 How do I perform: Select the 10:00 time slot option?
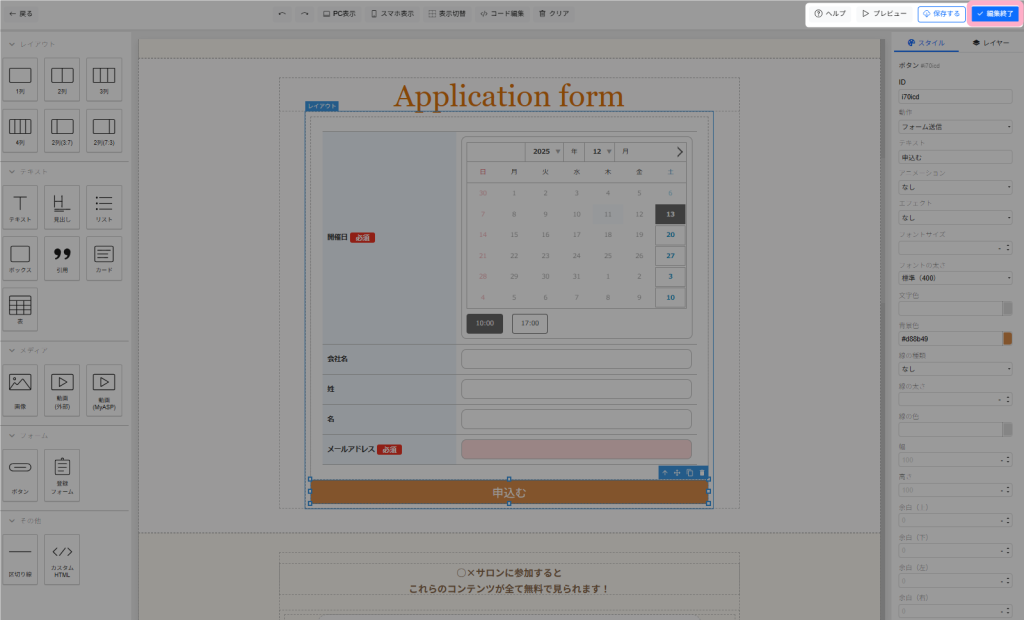pyautogui.click(x=484, y=324)
